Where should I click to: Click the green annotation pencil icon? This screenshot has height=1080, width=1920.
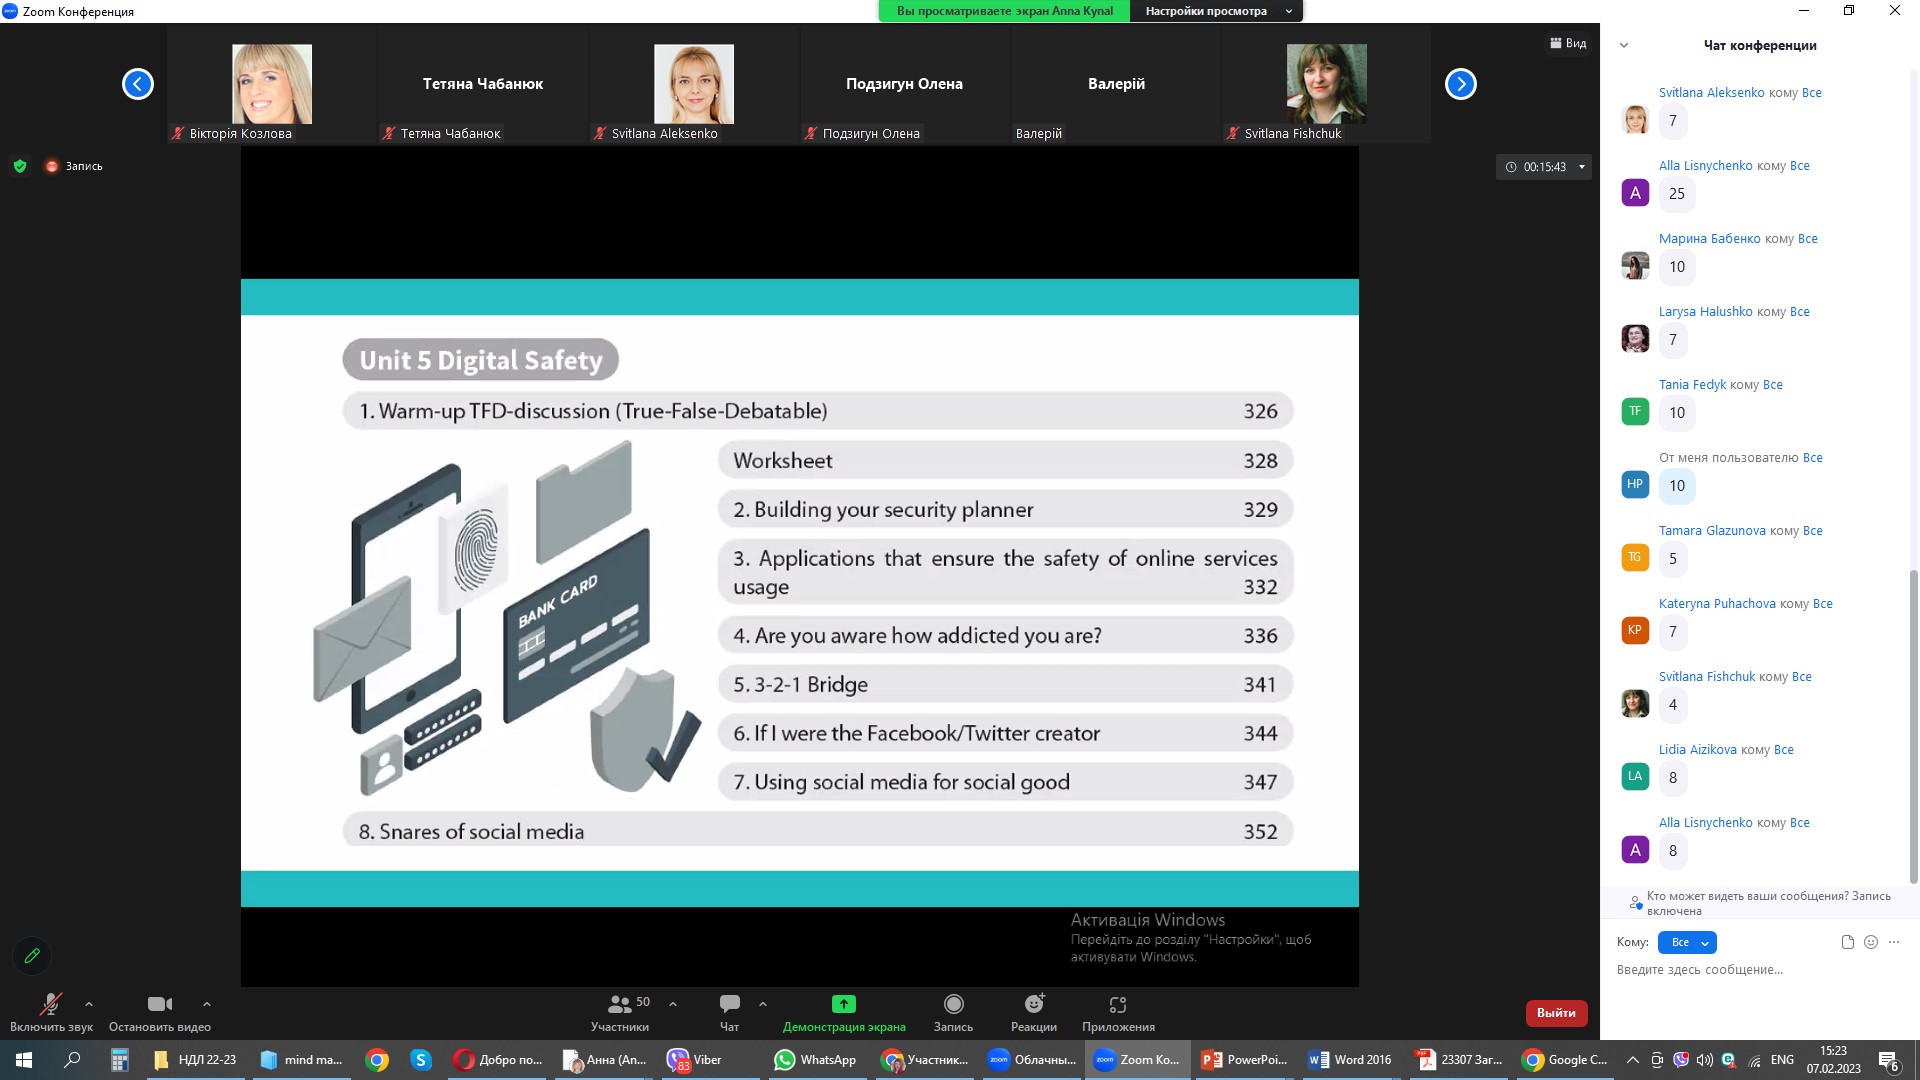pyautogui.click(x=32, y=956)
